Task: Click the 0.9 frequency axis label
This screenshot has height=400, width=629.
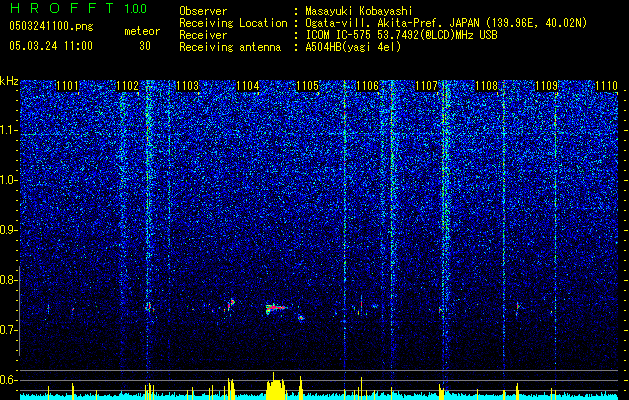Action: point(9,230)
